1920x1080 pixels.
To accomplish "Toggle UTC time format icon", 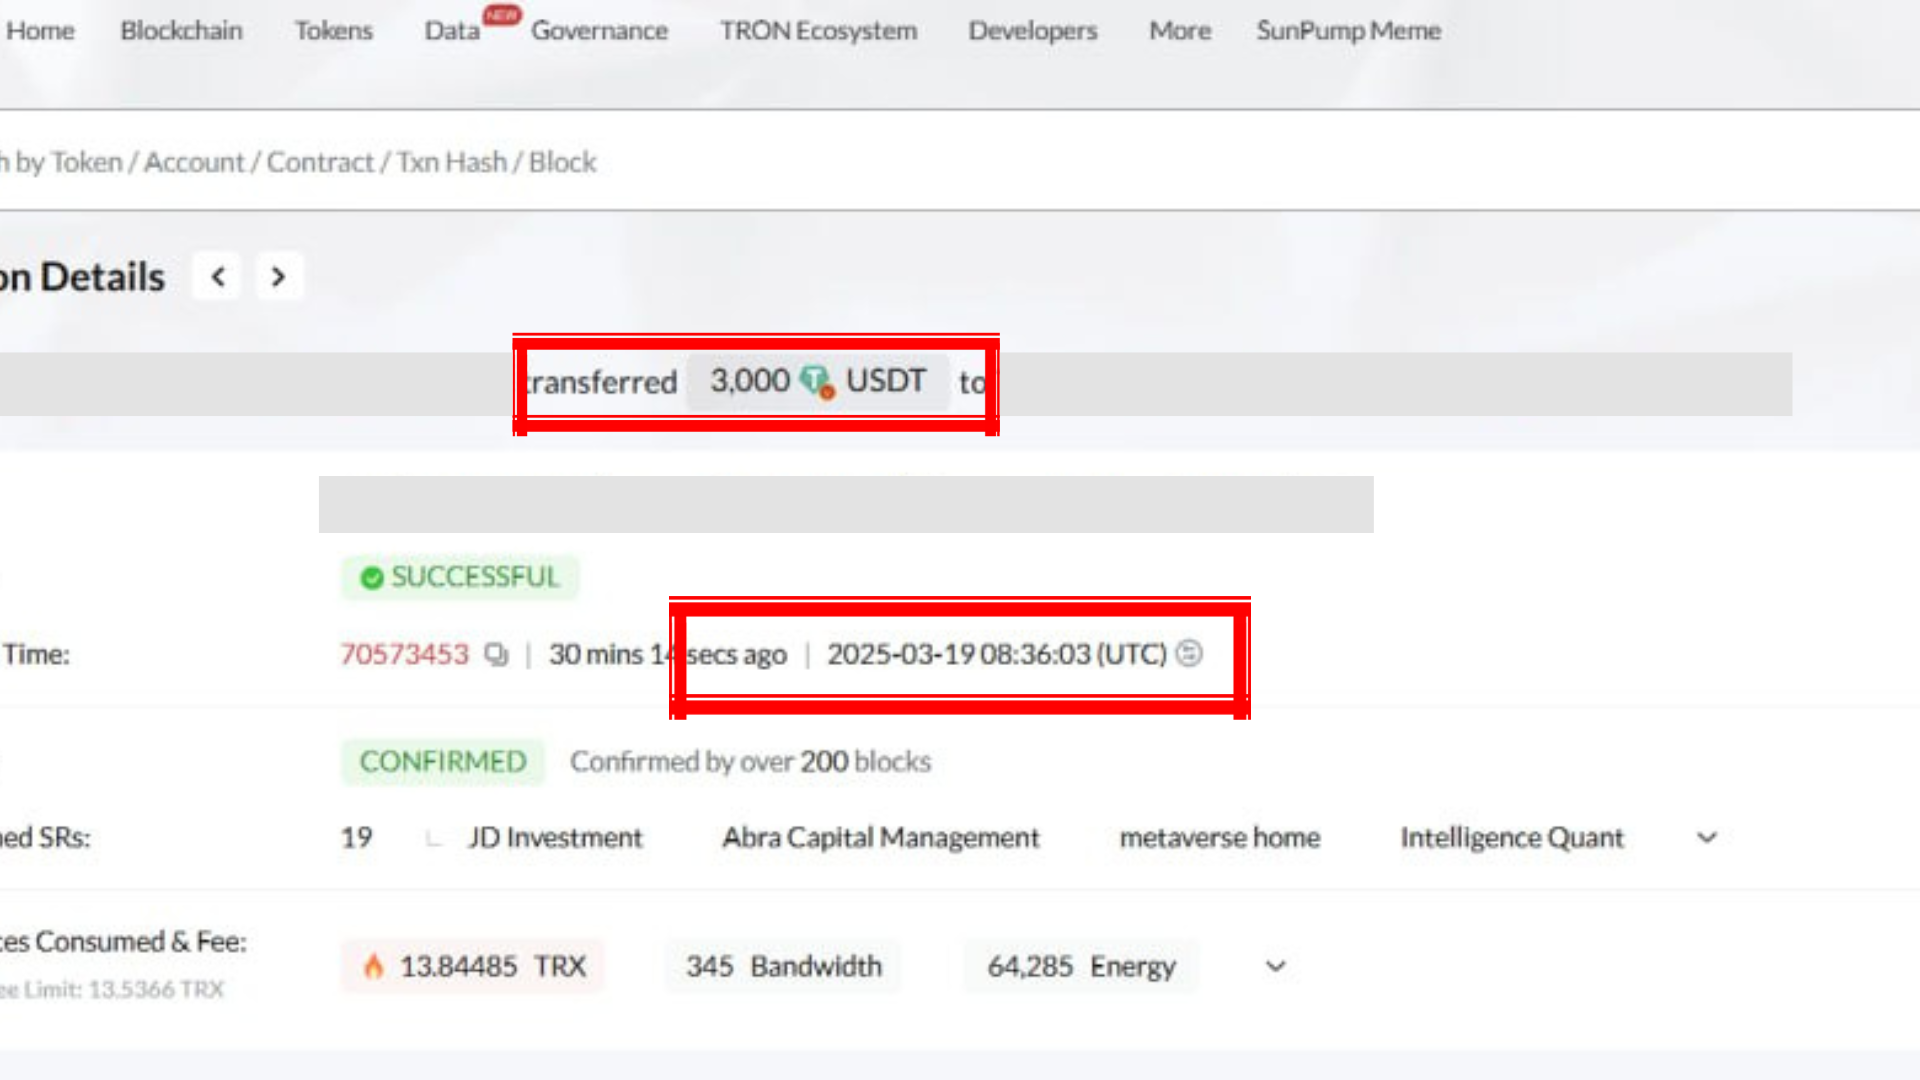I will [1189, 653].
